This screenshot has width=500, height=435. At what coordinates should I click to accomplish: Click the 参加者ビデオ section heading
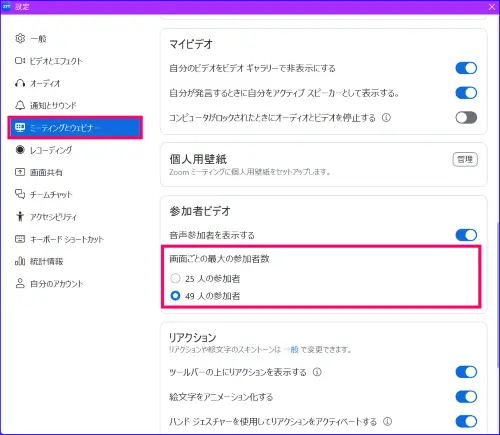200,211
